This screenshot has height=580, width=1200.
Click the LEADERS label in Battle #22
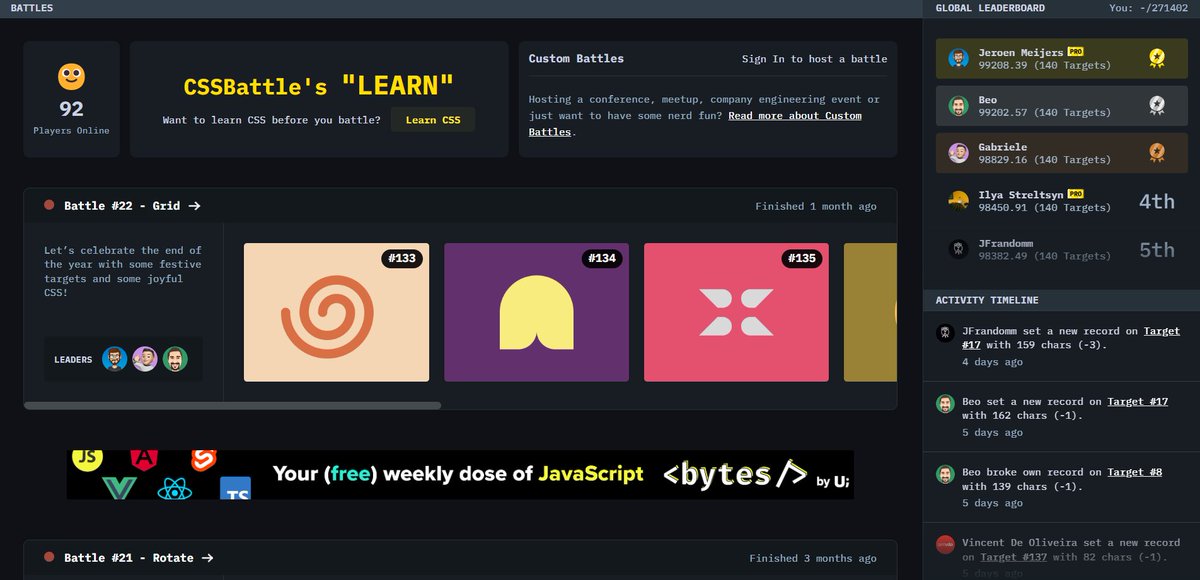point(73,360)
